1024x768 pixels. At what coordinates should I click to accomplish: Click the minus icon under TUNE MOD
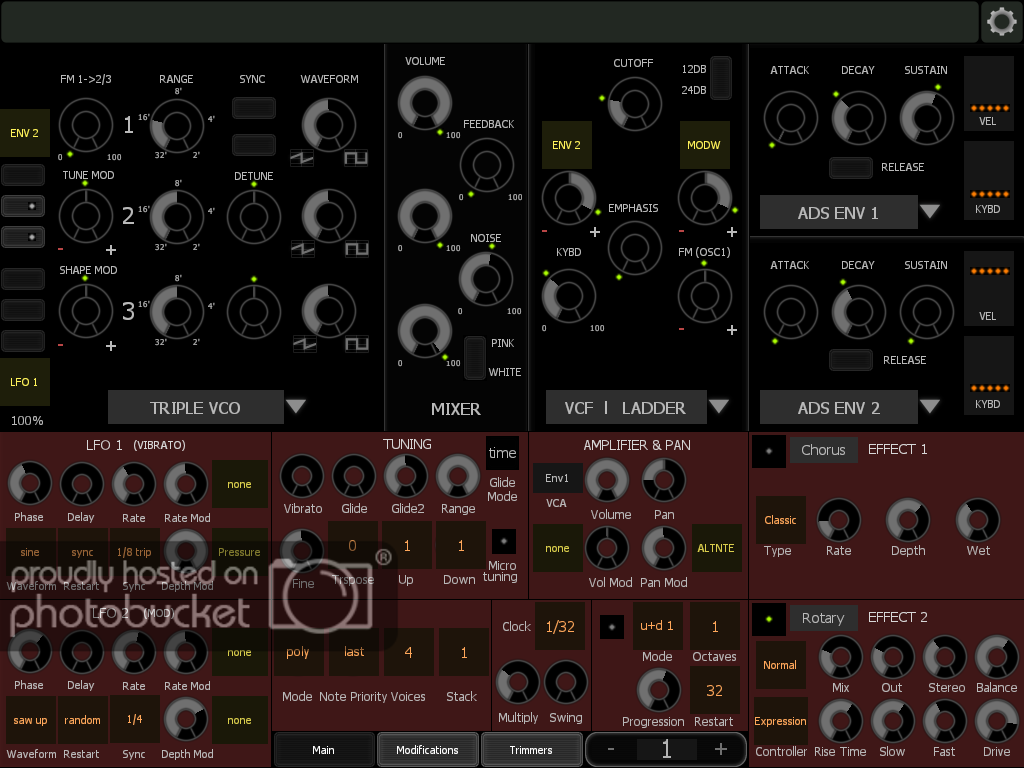point(61,249)
